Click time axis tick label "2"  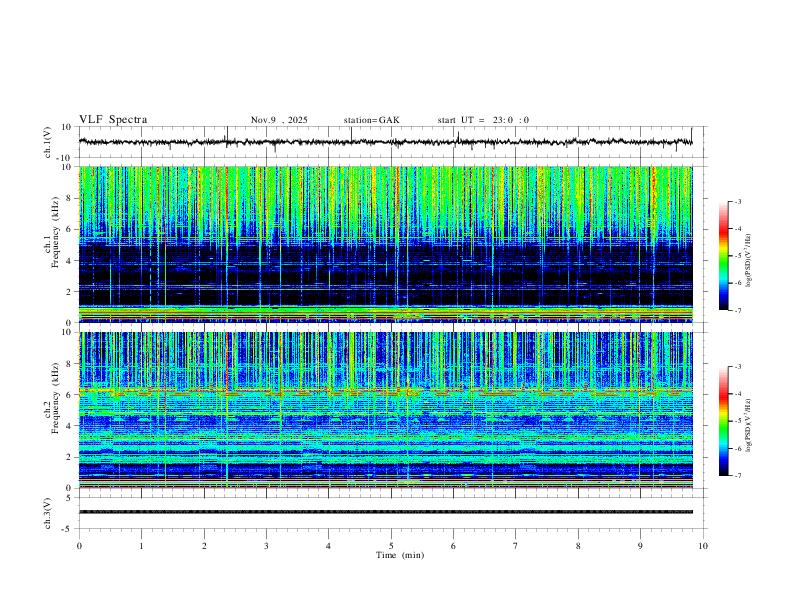[x=204, y=546]
